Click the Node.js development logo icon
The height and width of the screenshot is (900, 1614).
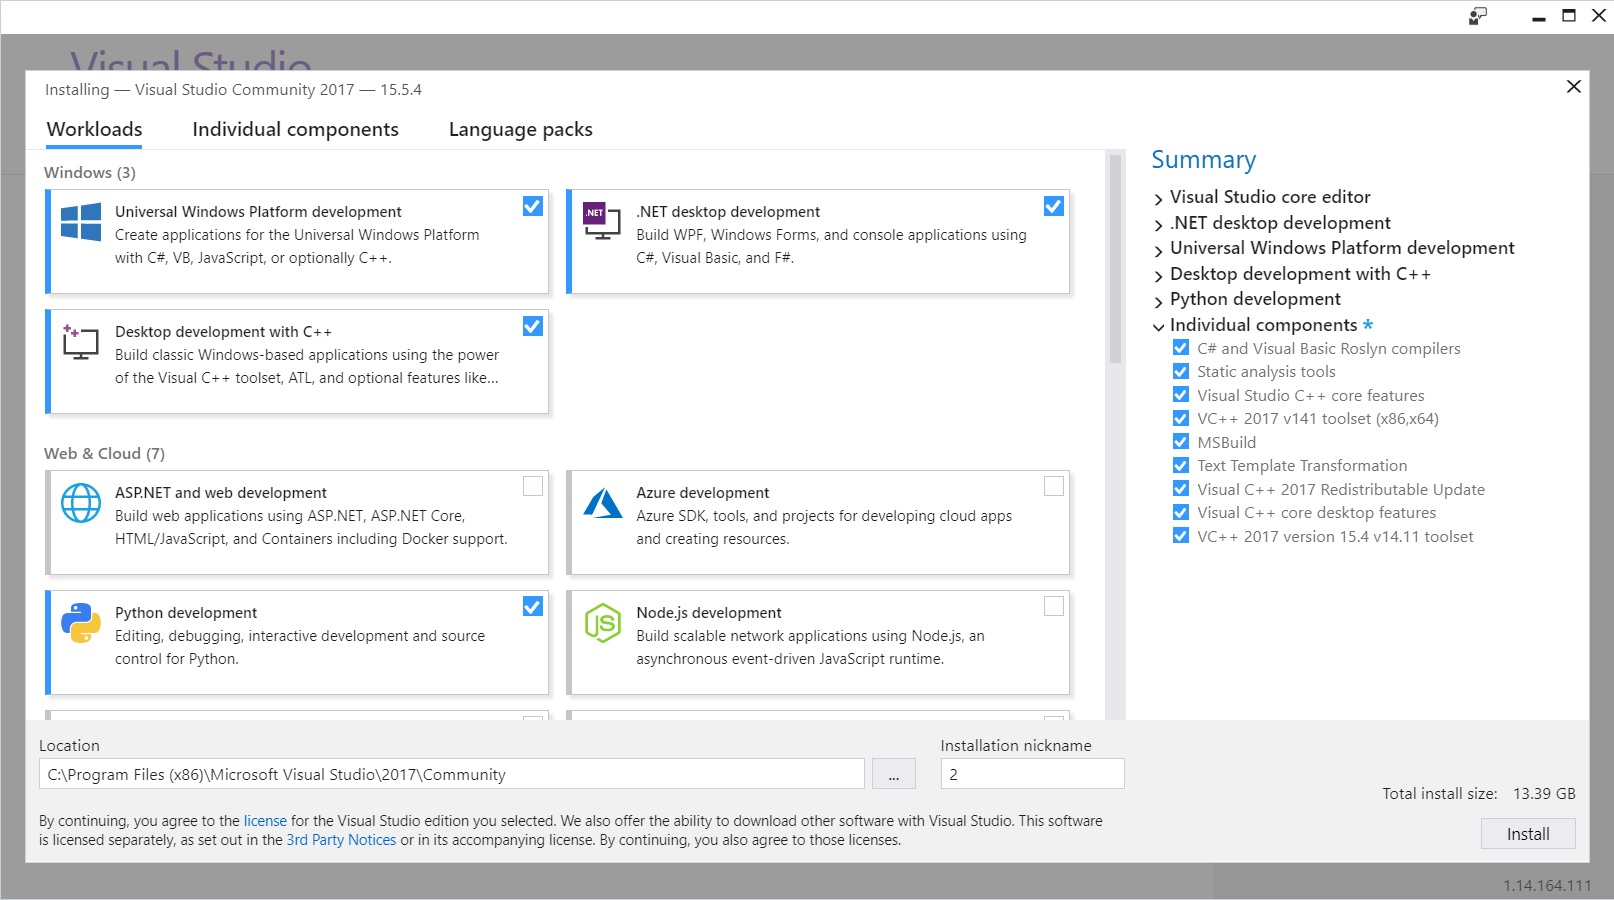603,623
